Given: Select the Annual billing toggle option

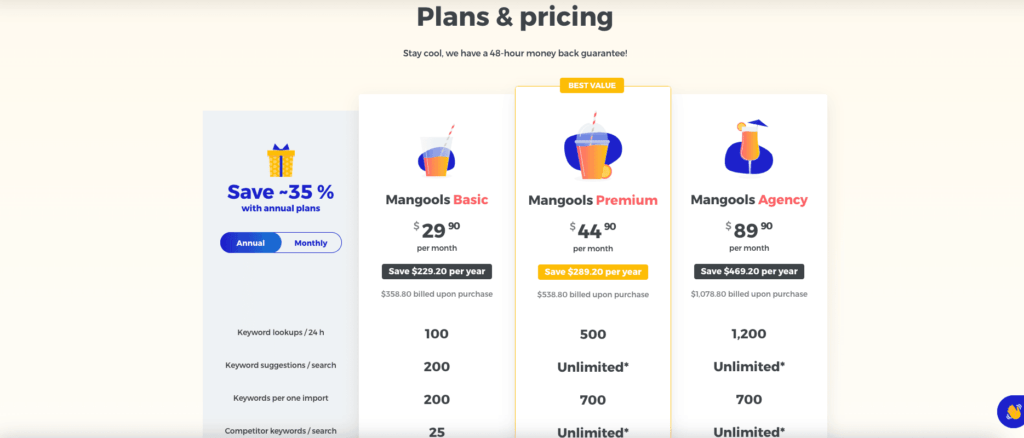Looking at the screenshot, I should pyautogui.click(x=250, y=243).
